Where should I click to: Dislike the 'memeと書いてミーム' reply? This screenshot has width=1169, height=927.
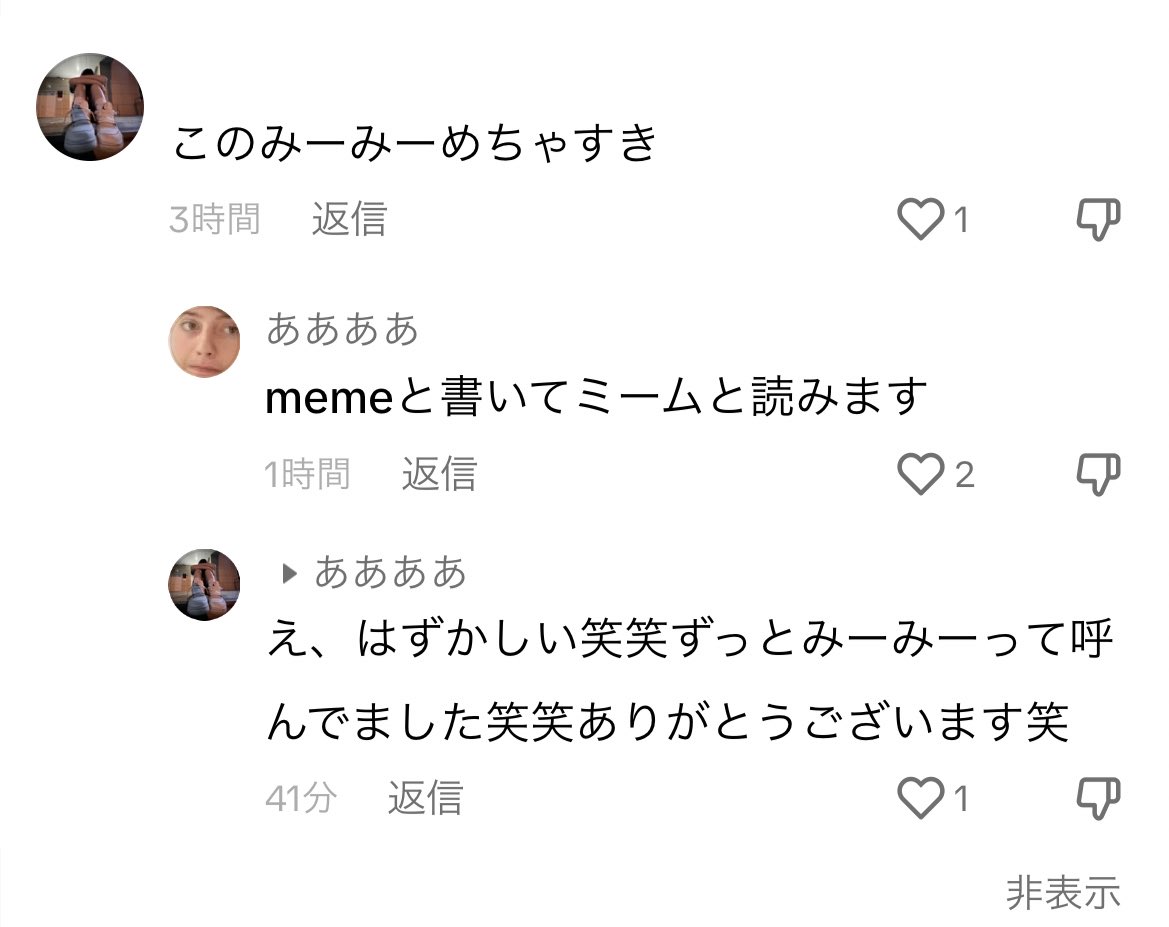(1097, 474)
